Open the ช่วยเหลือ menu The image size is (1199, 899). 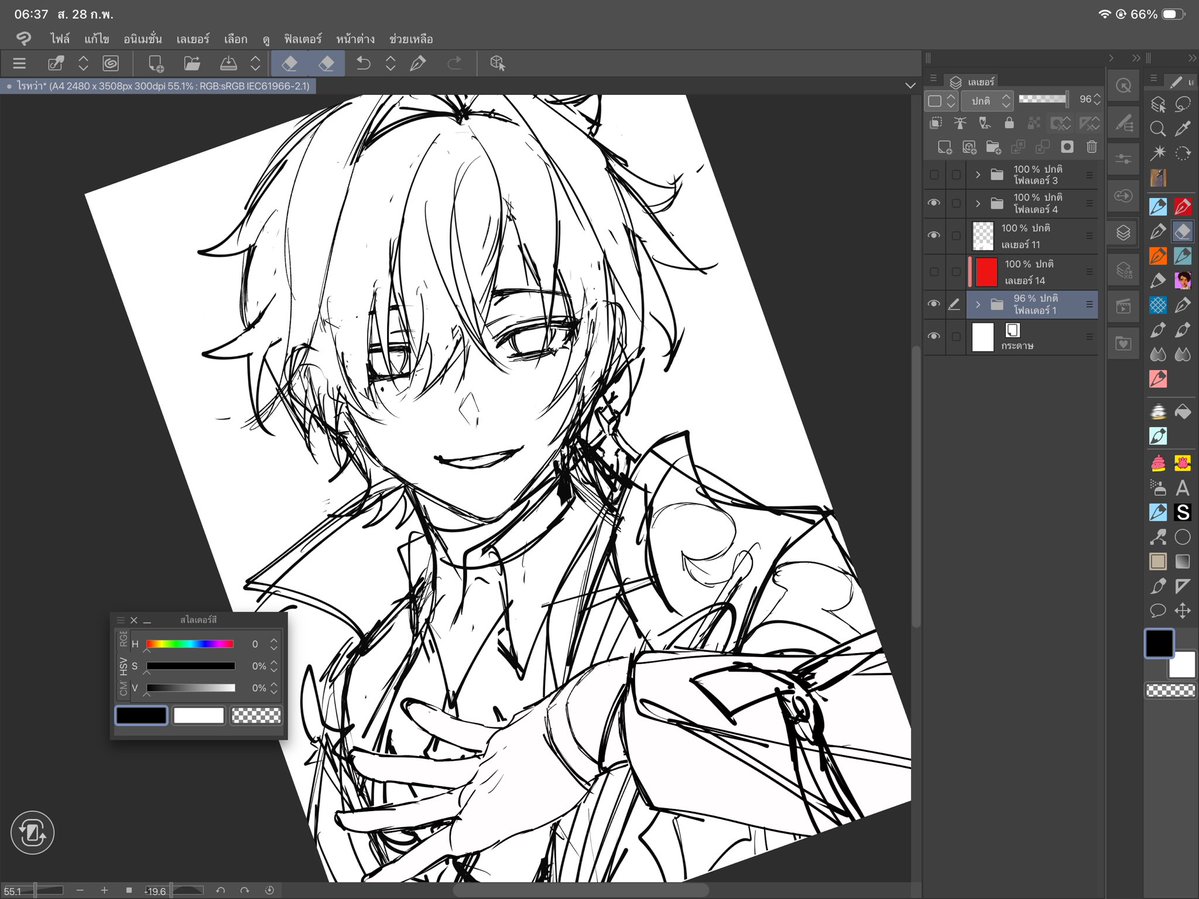(411, 38)
